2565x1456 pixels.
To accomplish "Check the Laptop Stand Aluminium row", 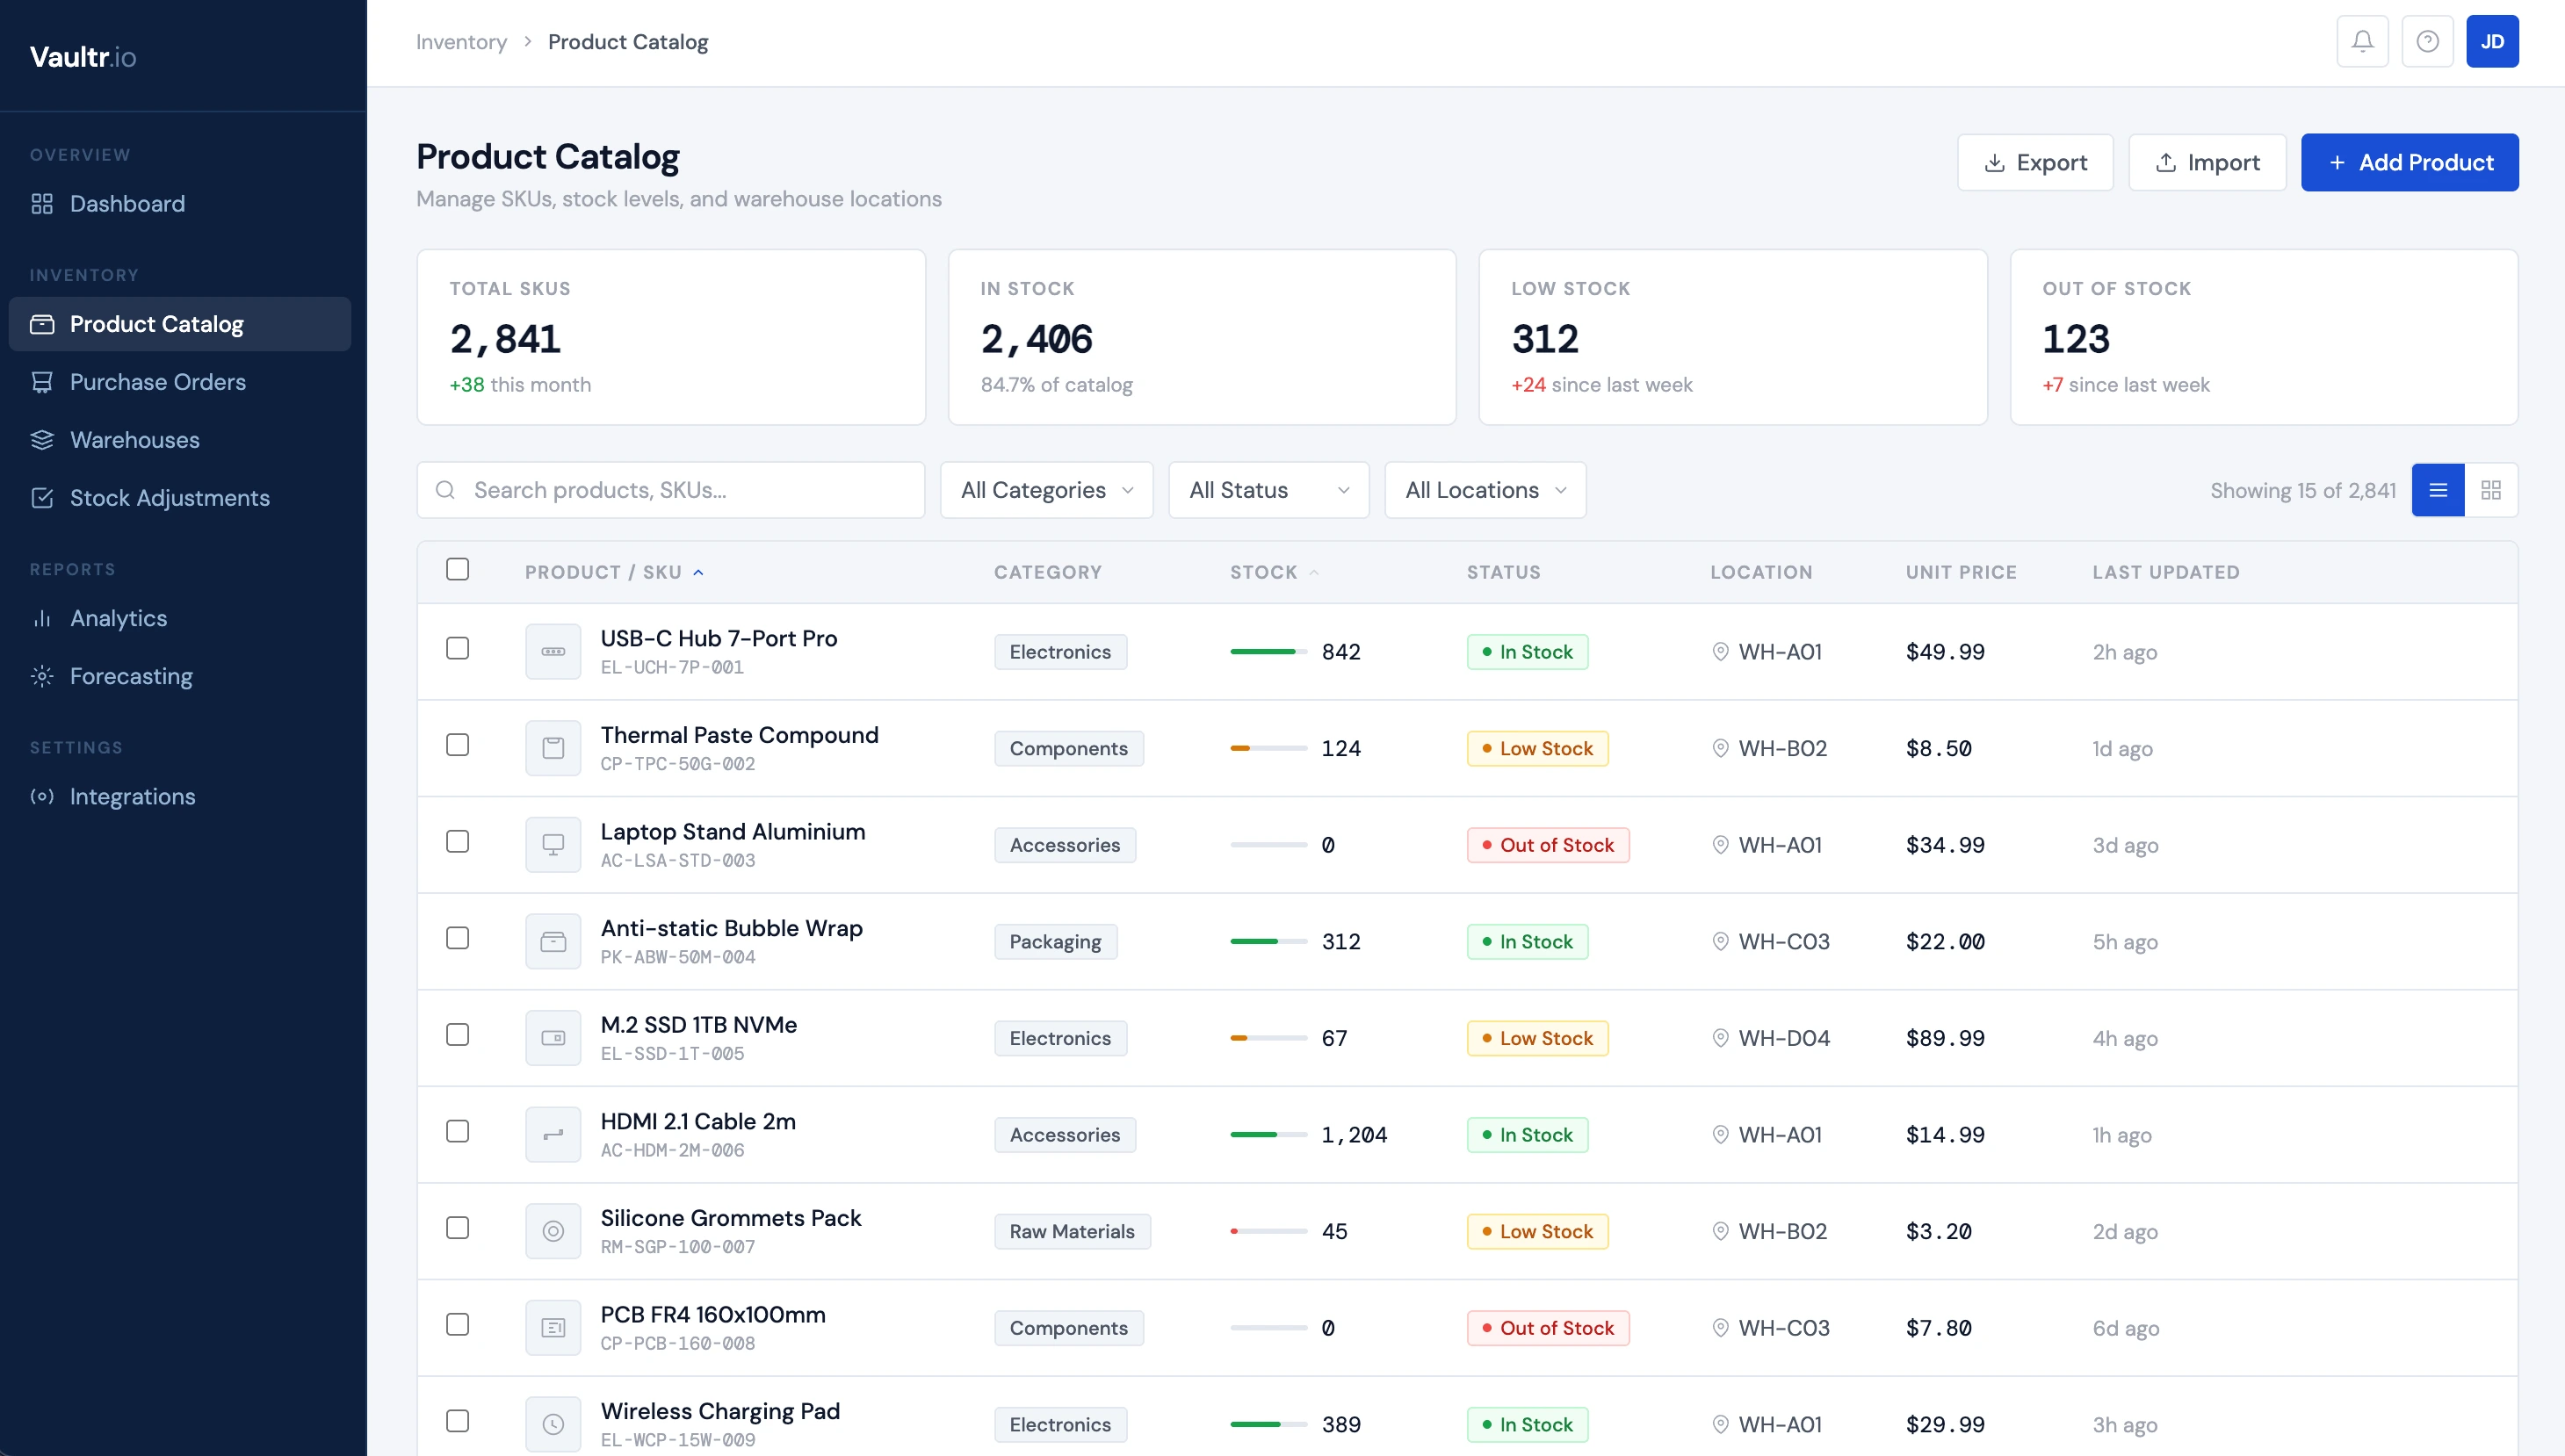I will [x=457, y=841].
